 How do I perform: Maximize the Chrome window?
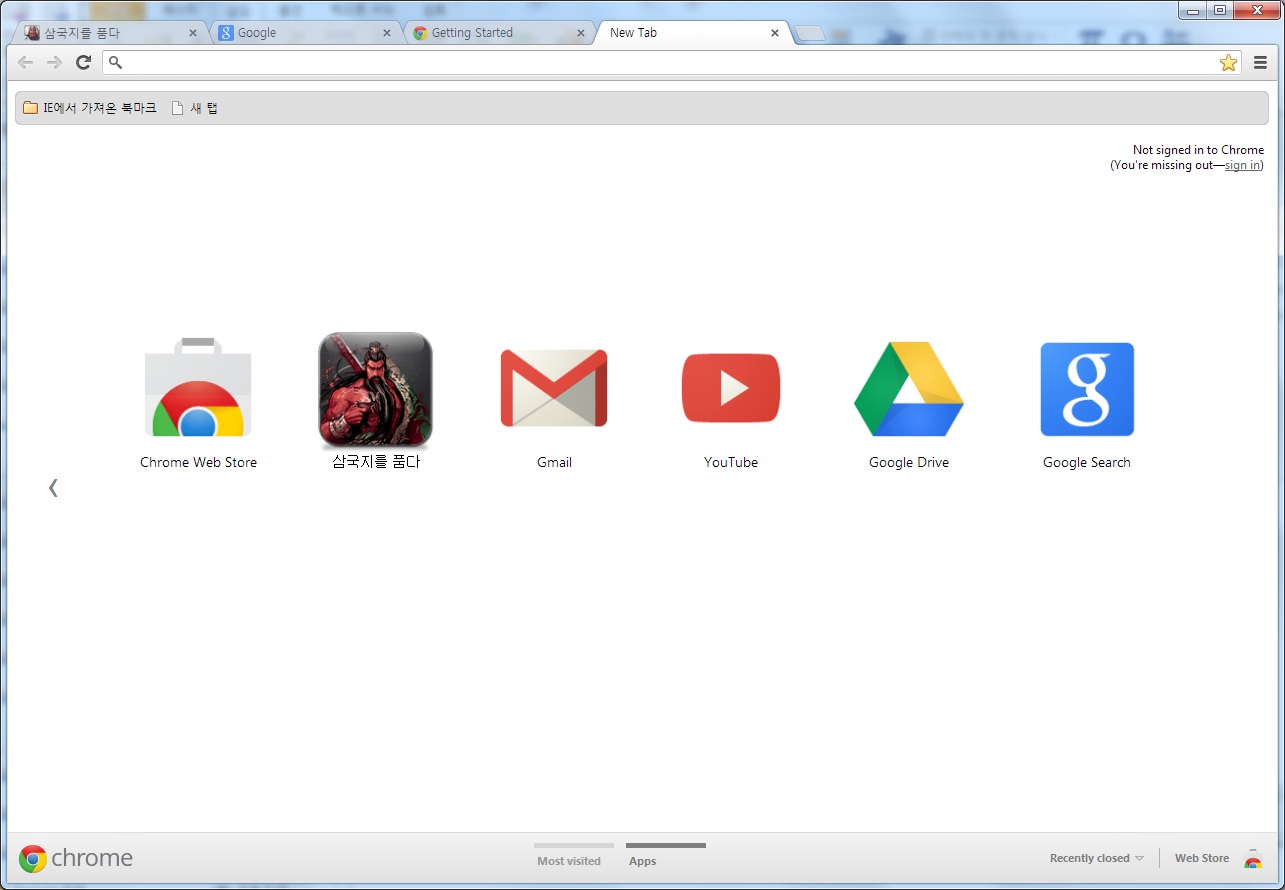(x=1219, y=10)
